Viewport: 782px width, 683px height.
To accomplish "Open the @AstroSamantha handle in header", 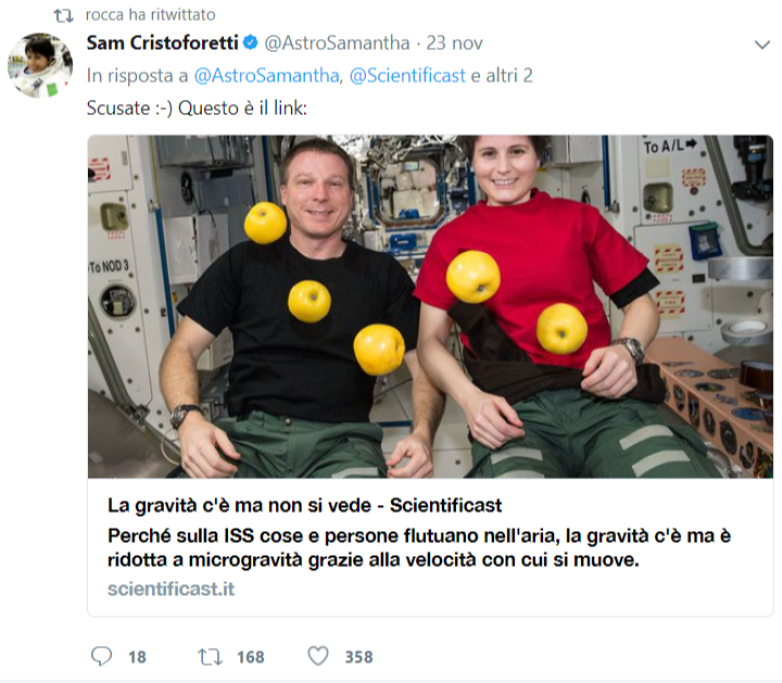I will [x=337, y=43].
